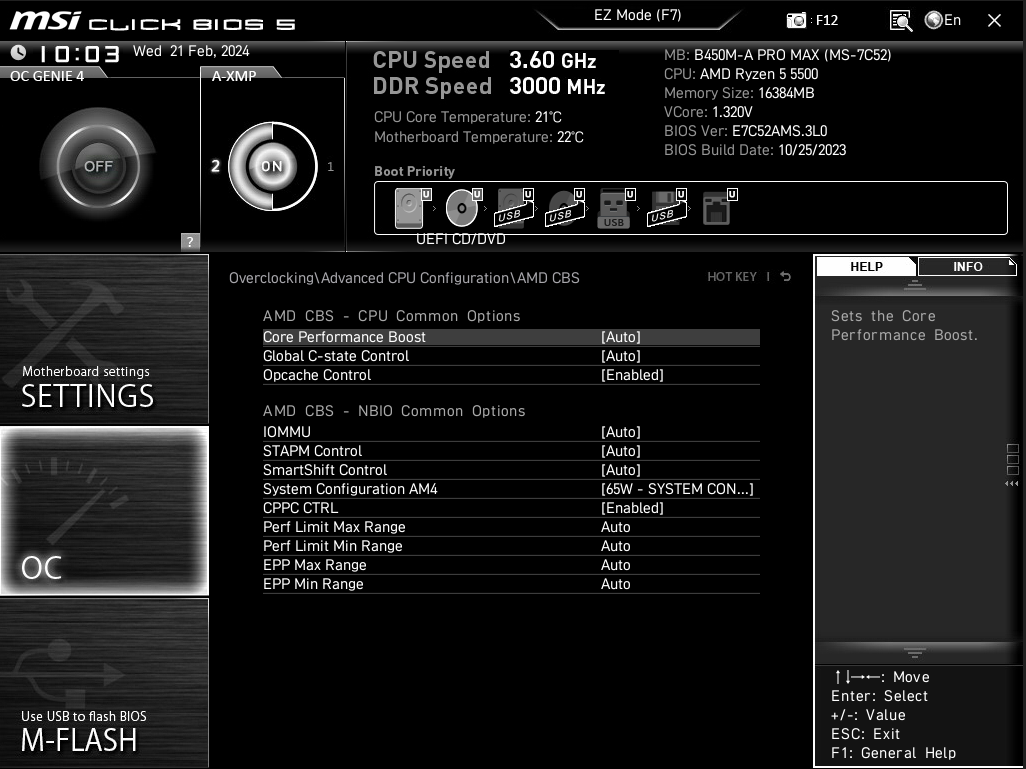
Task: Click the date Wed 21 Feb, 2024
Action: coord(191,51)
